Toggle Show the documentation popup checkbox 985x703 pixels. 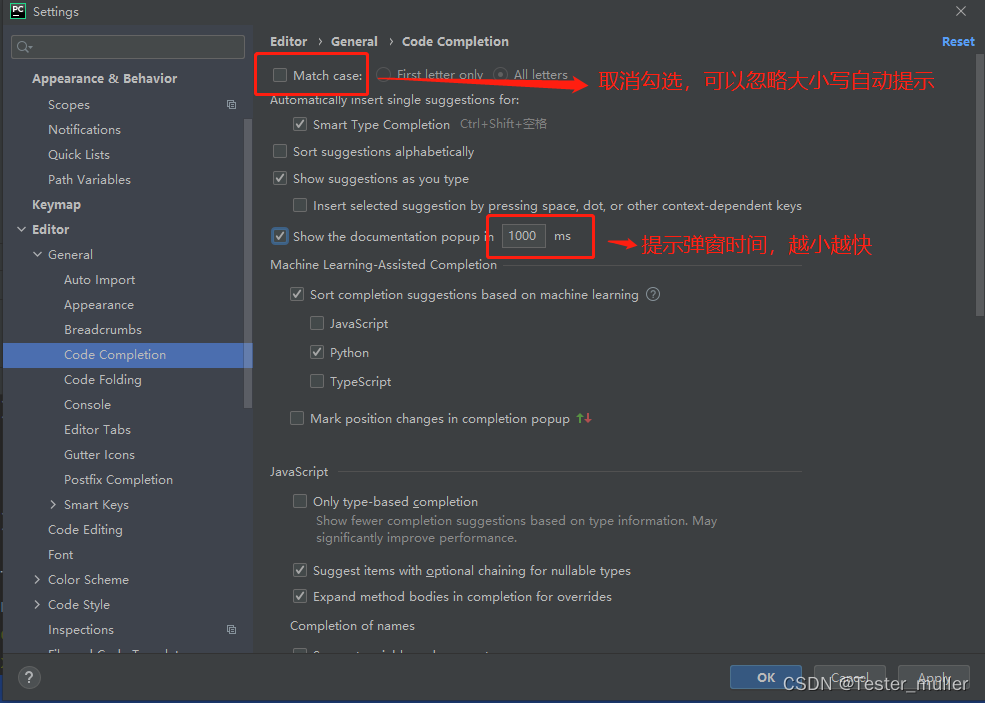[x=280, y=236]
